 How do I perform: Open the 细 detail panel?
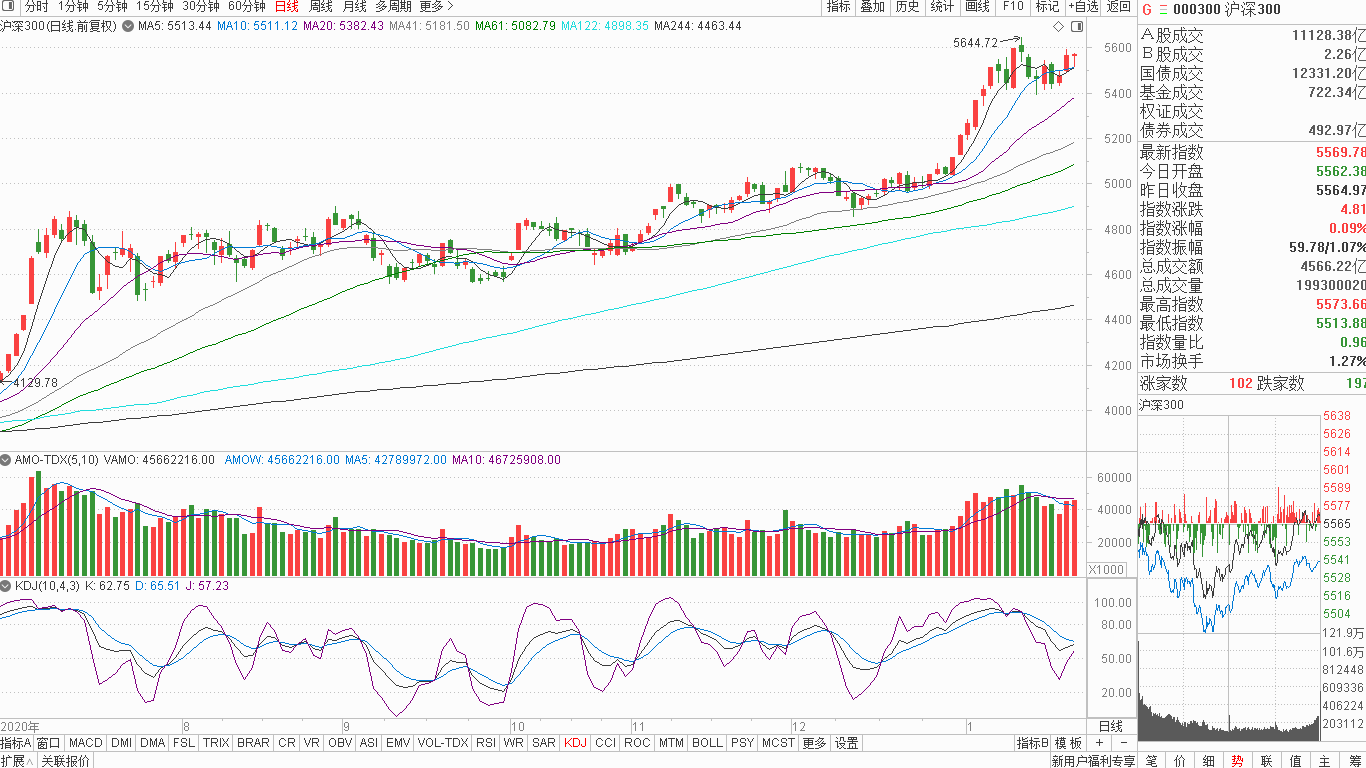(1209, 761)
